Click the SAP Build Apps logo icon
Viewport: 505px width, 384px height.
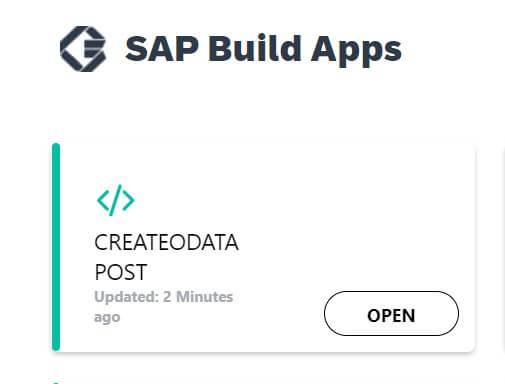click(83, 49)
